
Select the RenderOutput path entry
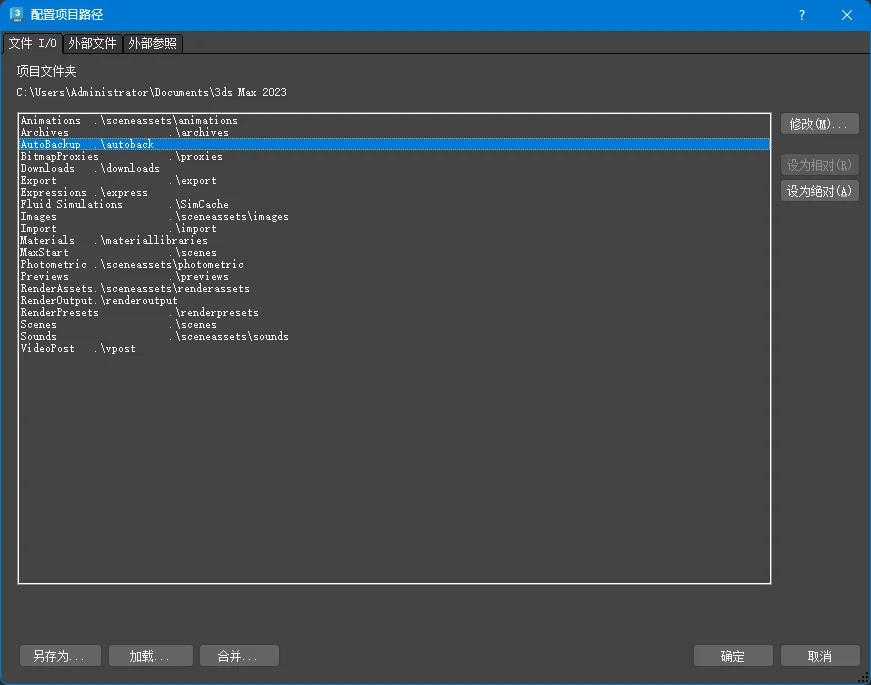99,301
